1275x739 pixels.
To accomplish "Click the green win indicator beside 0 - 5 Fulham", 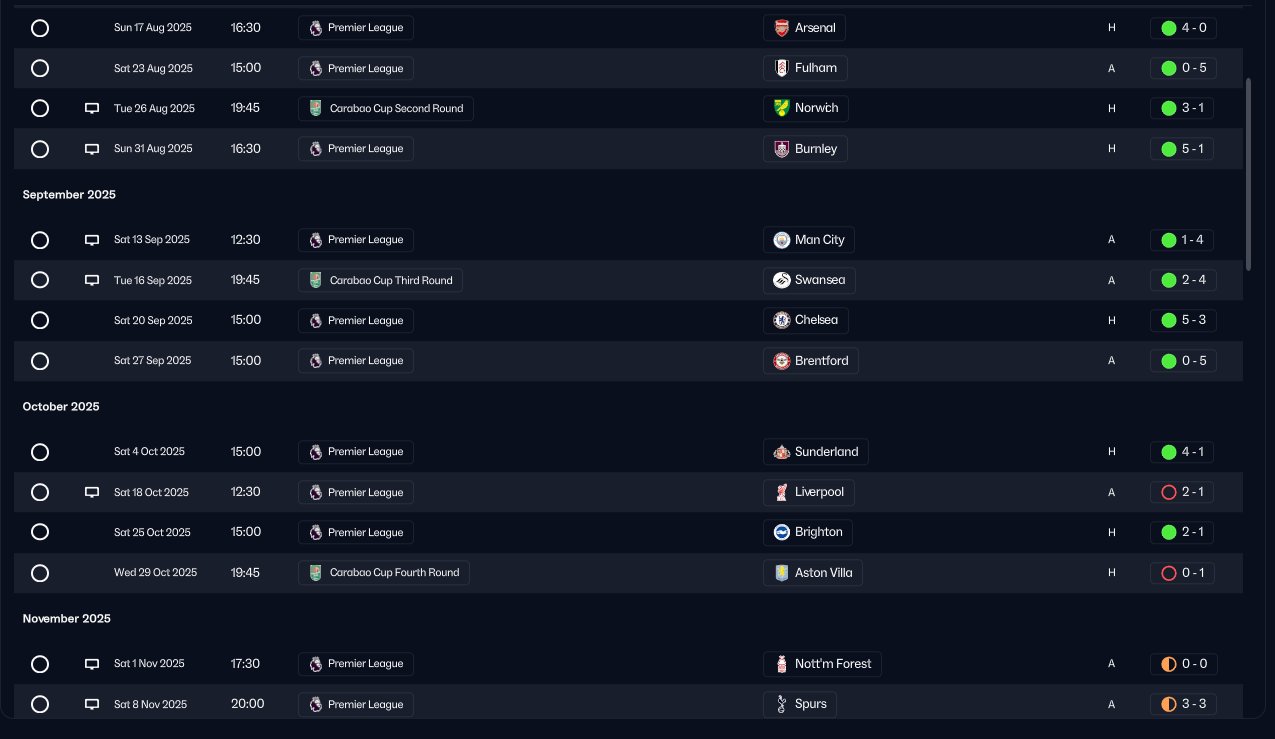I will [x=1168, y=68].
